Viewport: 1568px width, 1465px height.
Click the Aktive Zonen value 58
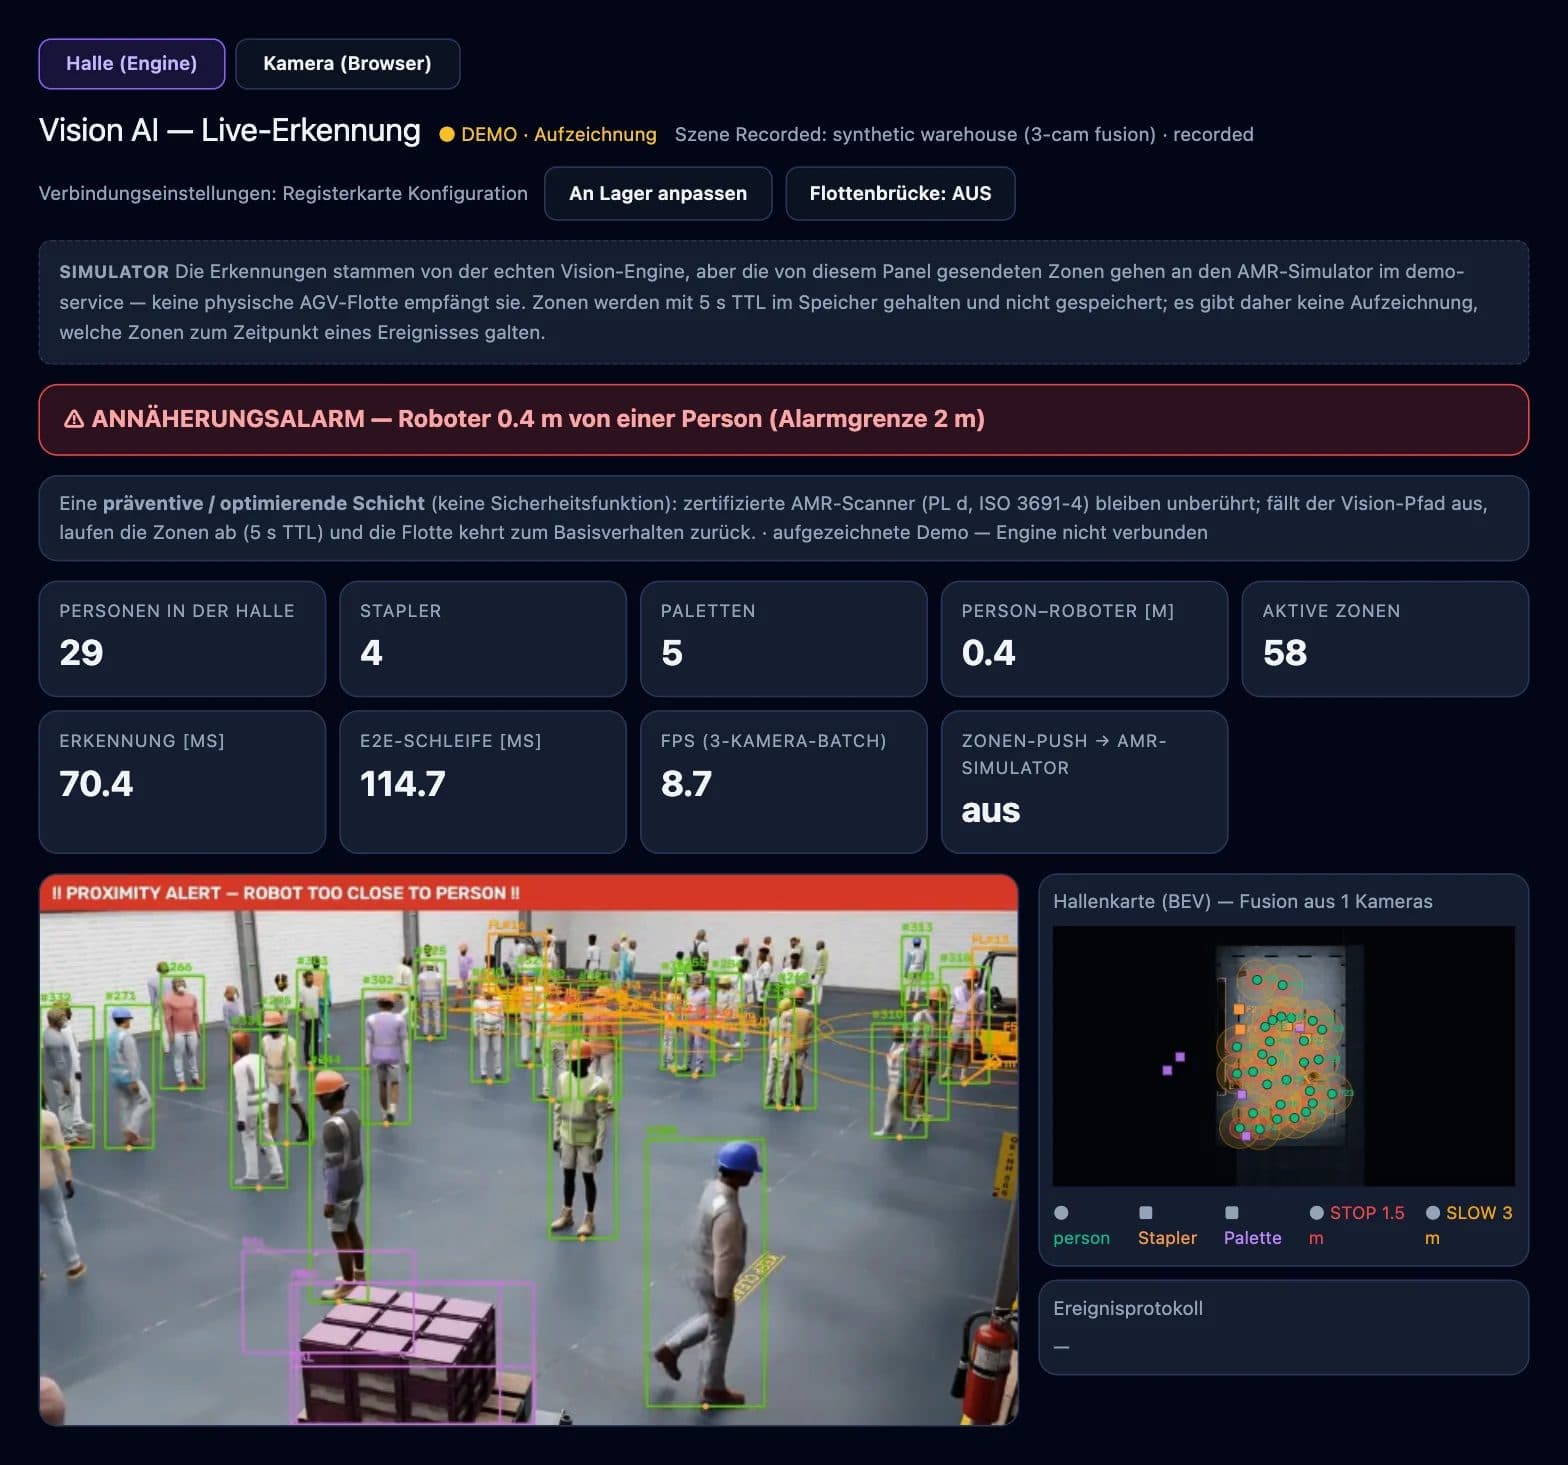pos(1284,653)
